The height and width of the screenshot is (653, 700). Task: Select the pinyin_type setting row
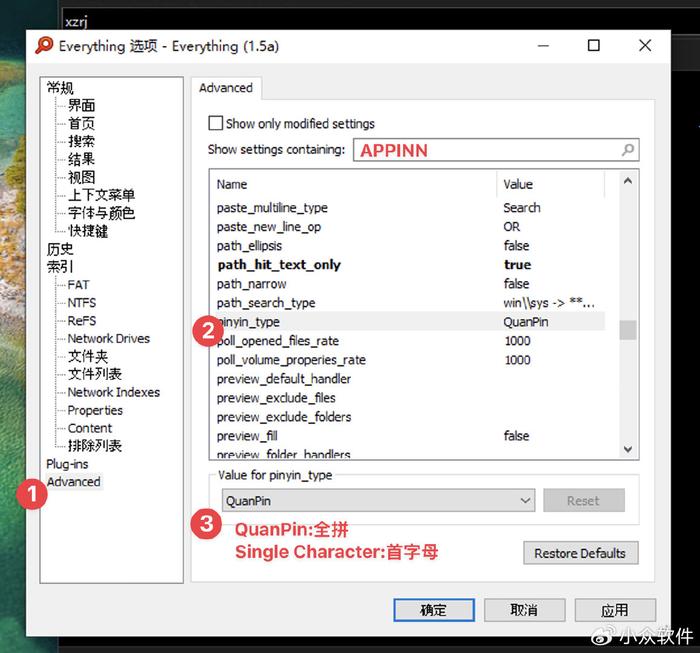tap(407, 322)
